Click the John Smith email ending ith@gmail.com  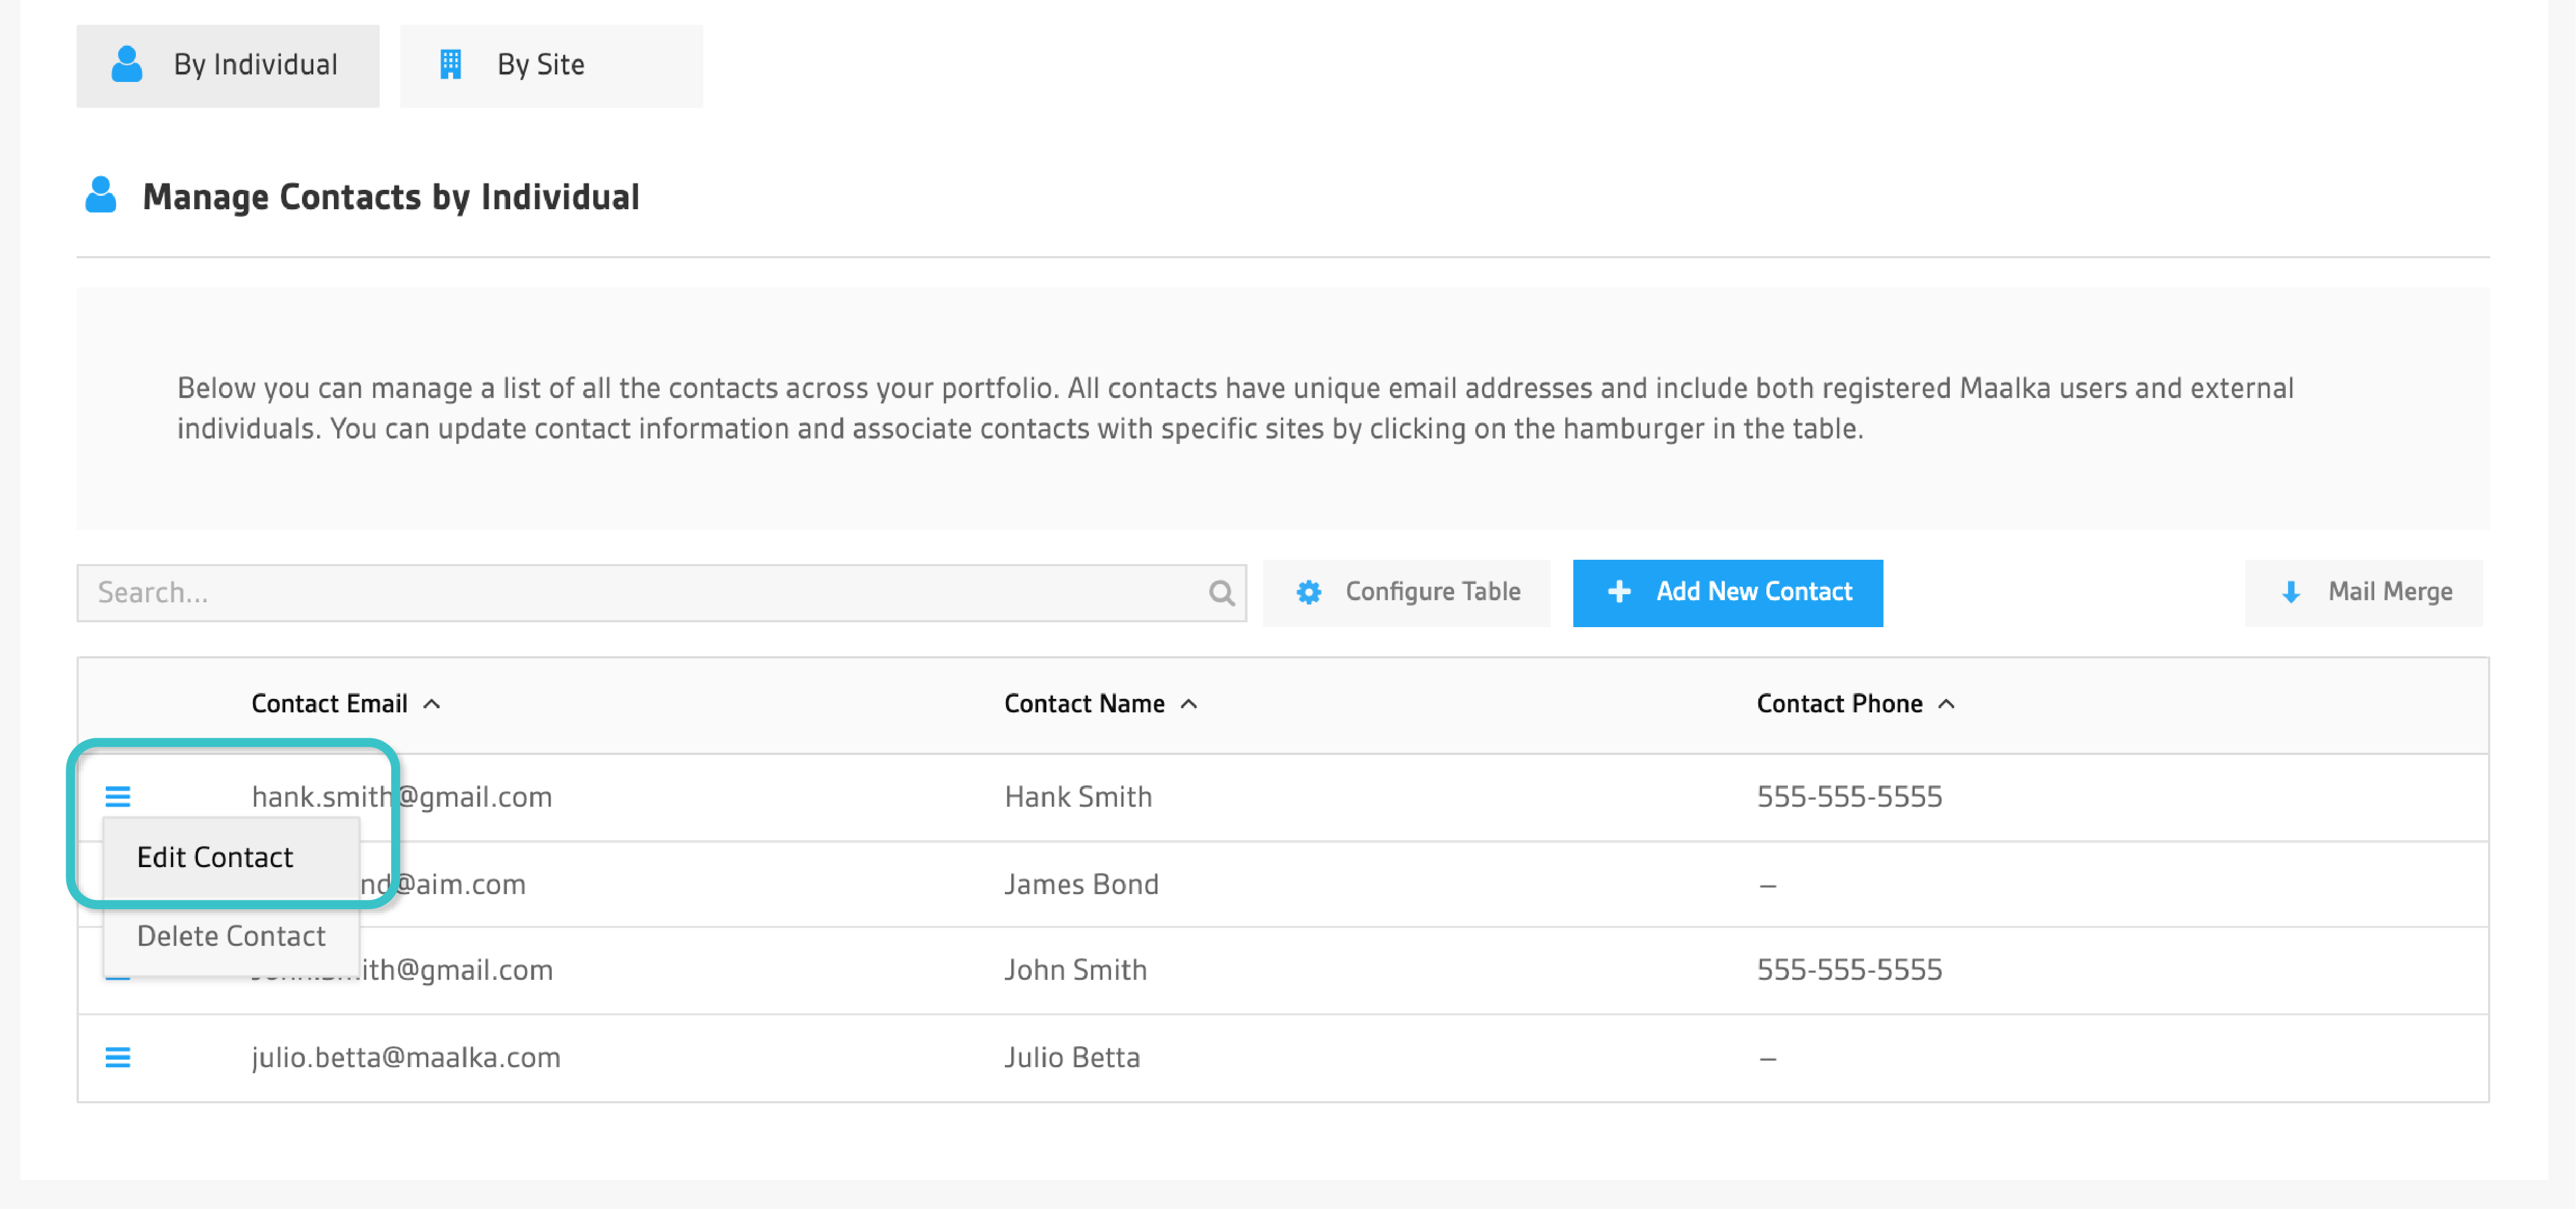click(x=456, y=970)
